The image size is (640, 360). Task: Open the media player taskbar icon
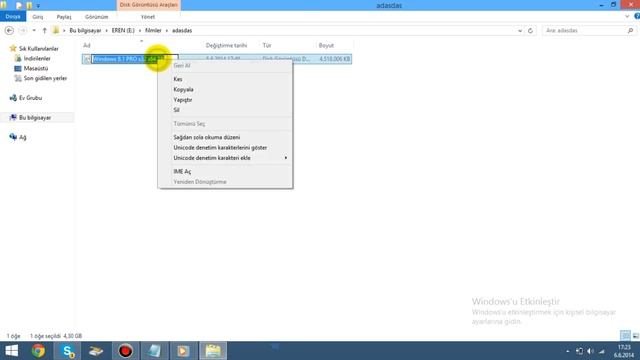(x=183, y=351)
